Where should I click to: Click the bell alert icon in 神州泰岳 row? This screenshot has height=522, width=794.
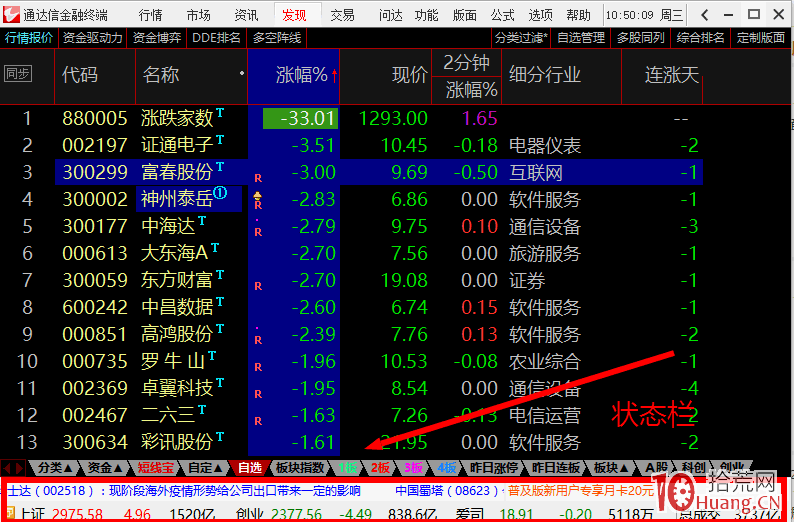(x=258, y=195)
